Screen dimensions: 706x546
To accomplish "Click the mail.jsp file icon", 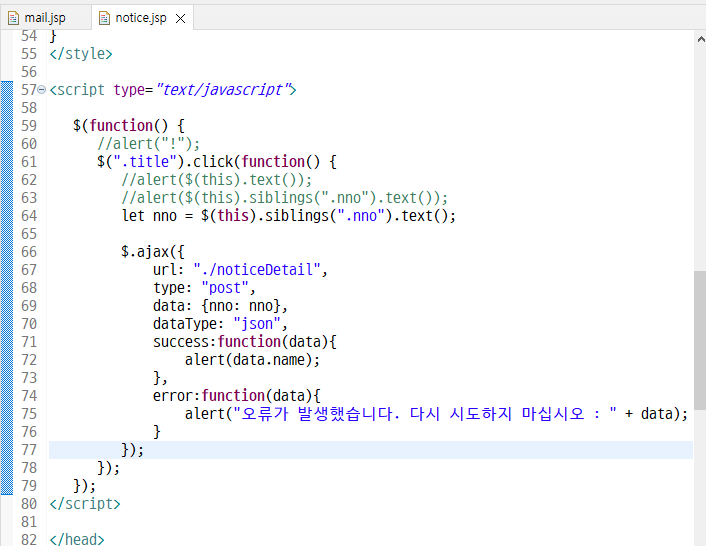I will tap(14, 18).
